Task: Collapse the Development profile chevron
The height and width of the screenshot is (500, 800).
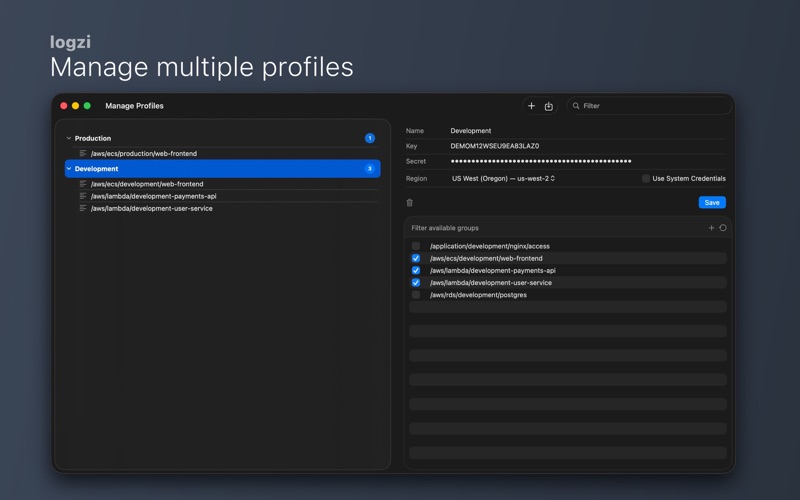Action: [x=69, y=168]
